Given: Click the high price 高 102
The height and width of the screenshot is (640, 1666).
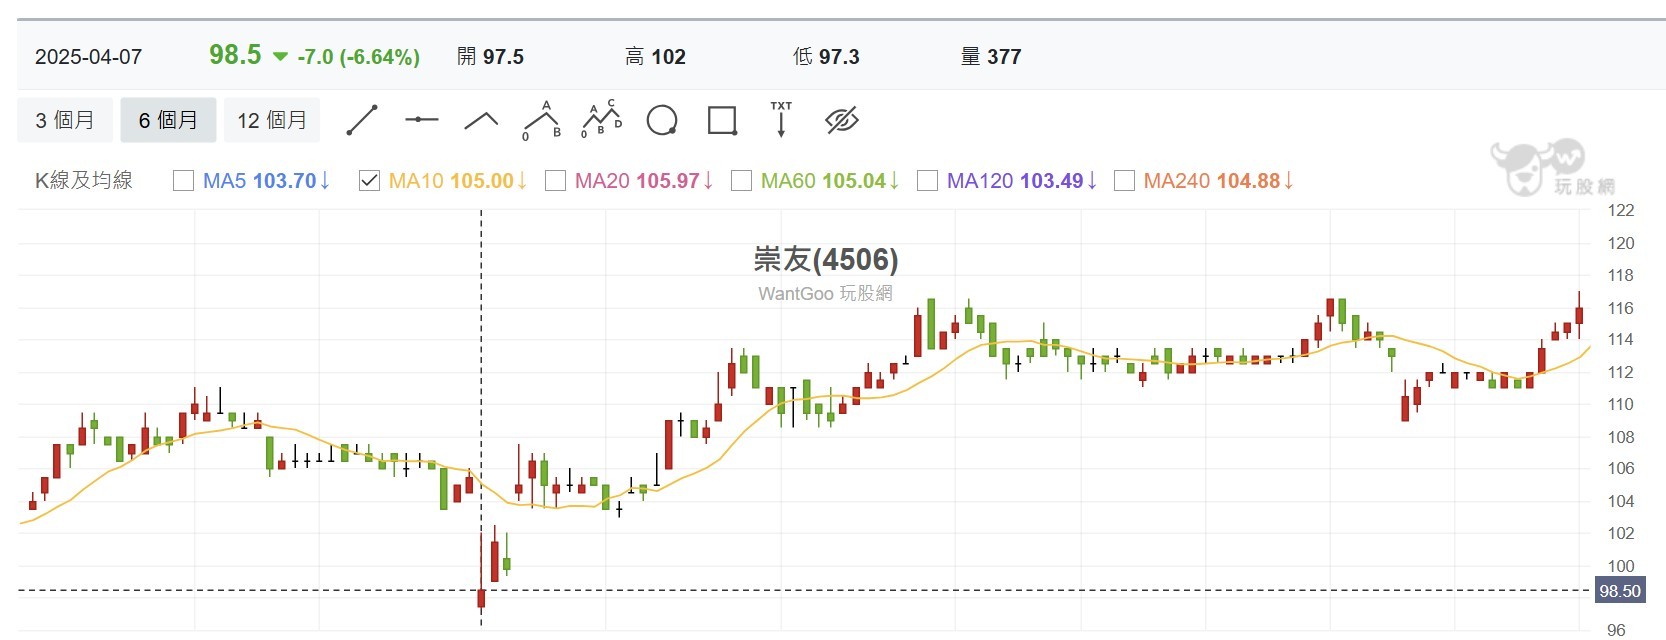Looking at the screenshot, I should 655,57.
